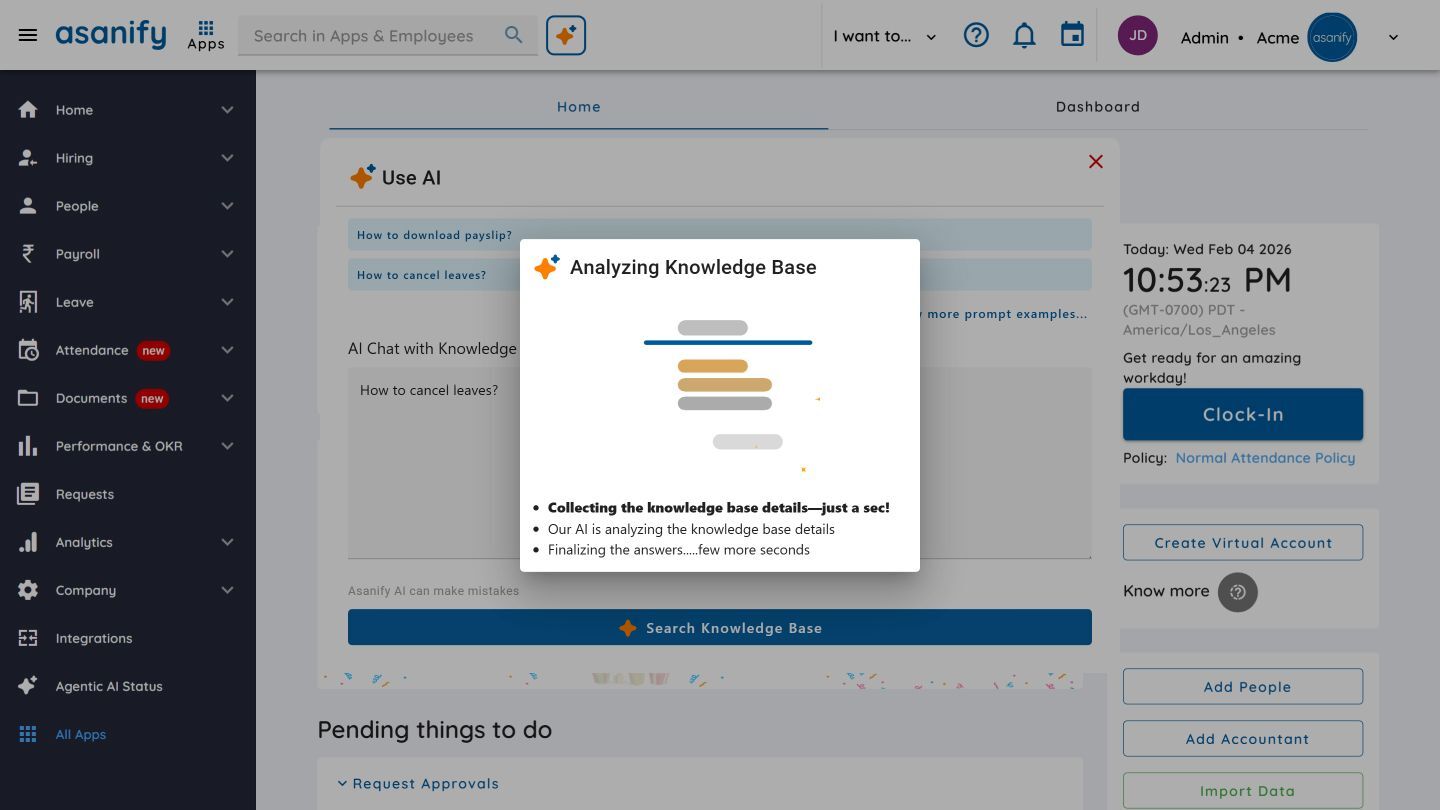Close the Use AI panel
Screen dimensions: 1440x810
1096,162
